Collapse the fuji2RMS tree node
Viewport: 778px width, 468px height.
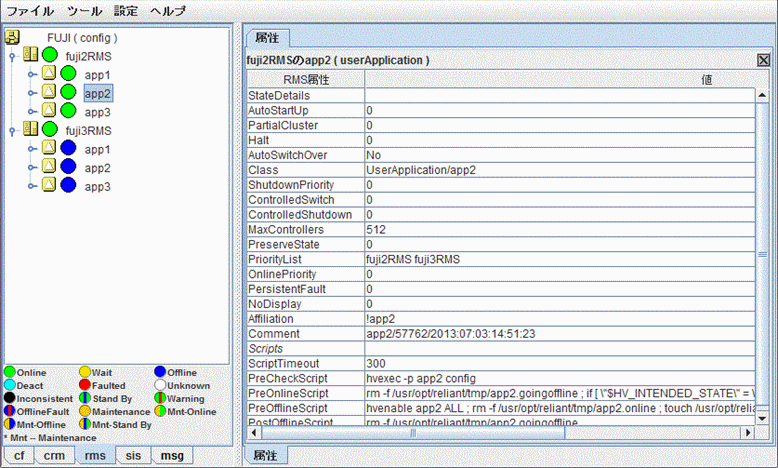[12, 57]
